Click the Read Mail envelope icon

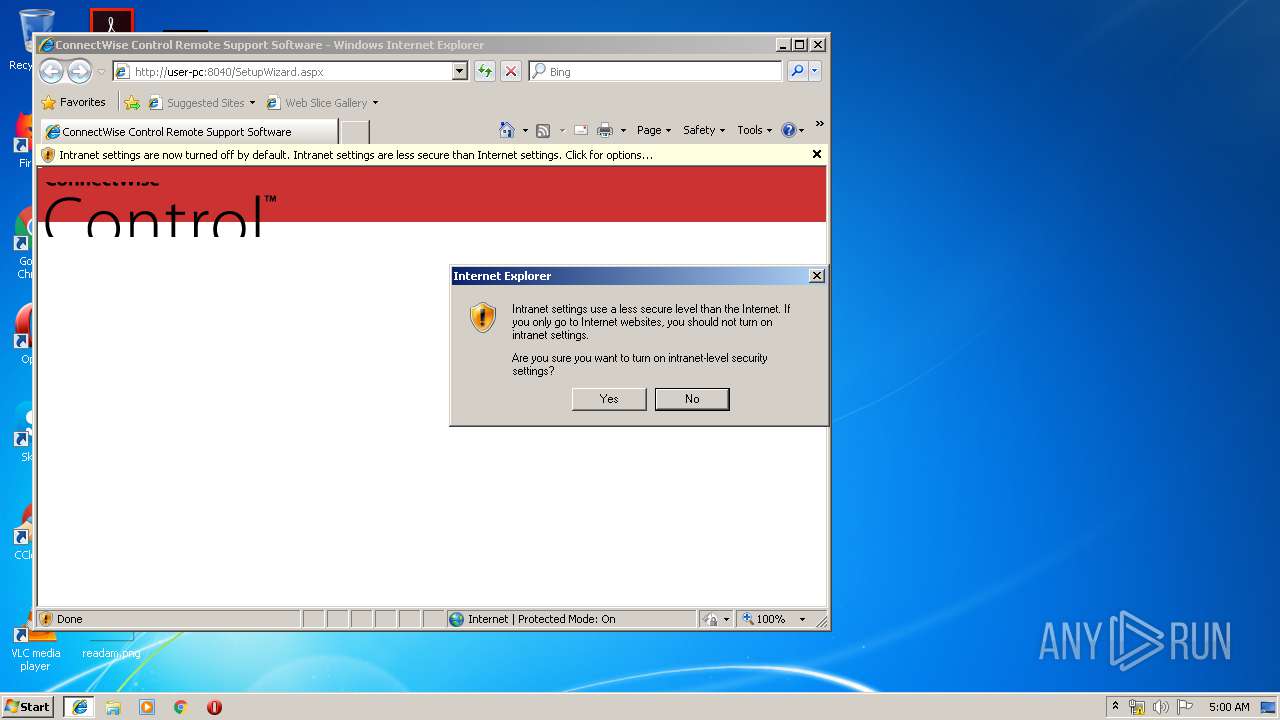tap(580, 130)
